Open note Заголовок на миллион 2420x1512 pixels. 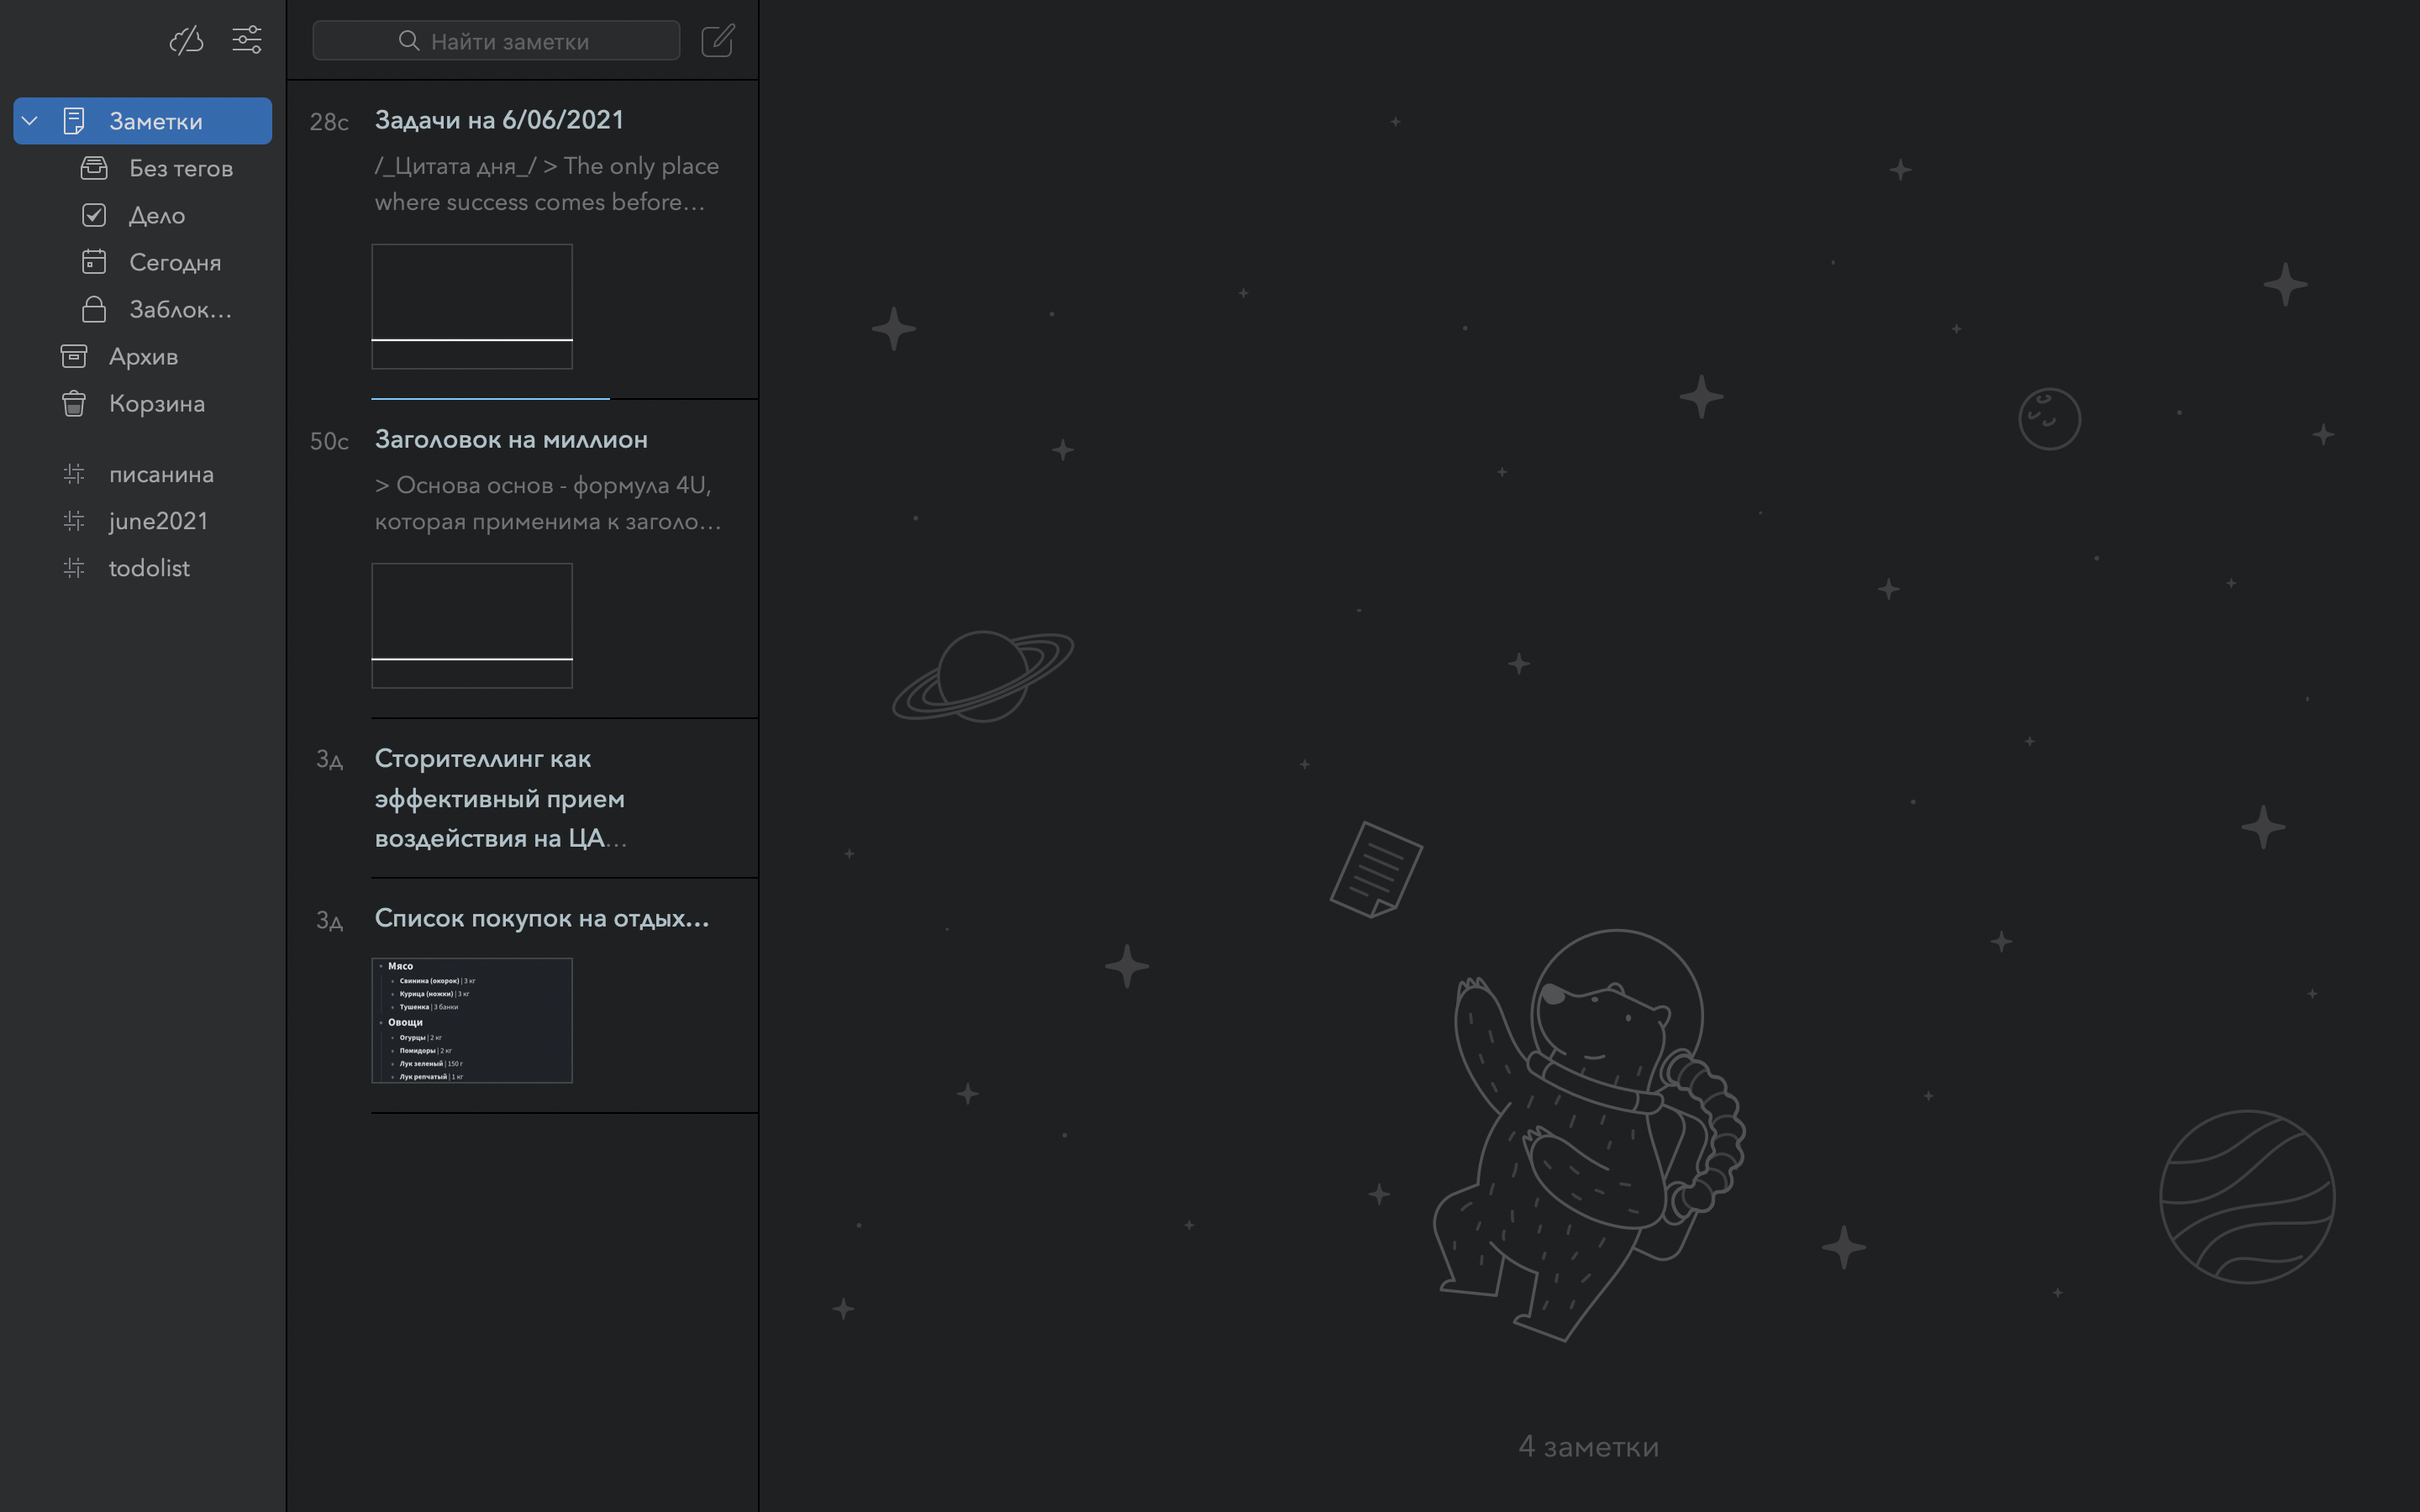511,440
